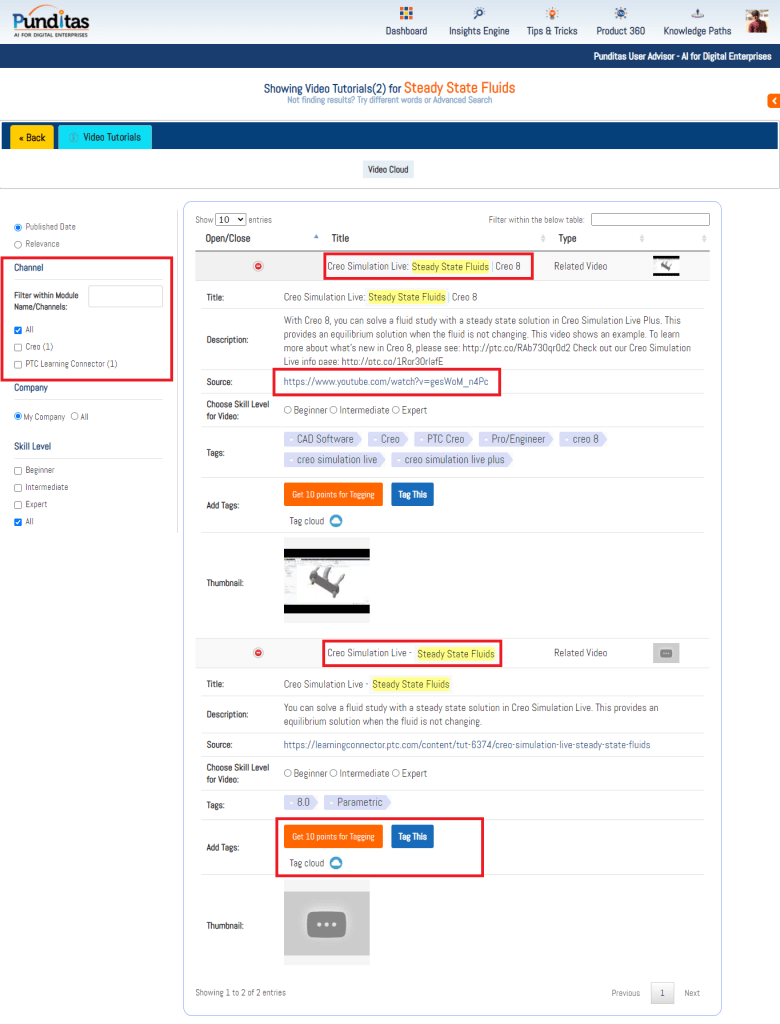Expand the orange side panel arrow
Viewport: 780px width, 1024px height.
click(773, 101)
